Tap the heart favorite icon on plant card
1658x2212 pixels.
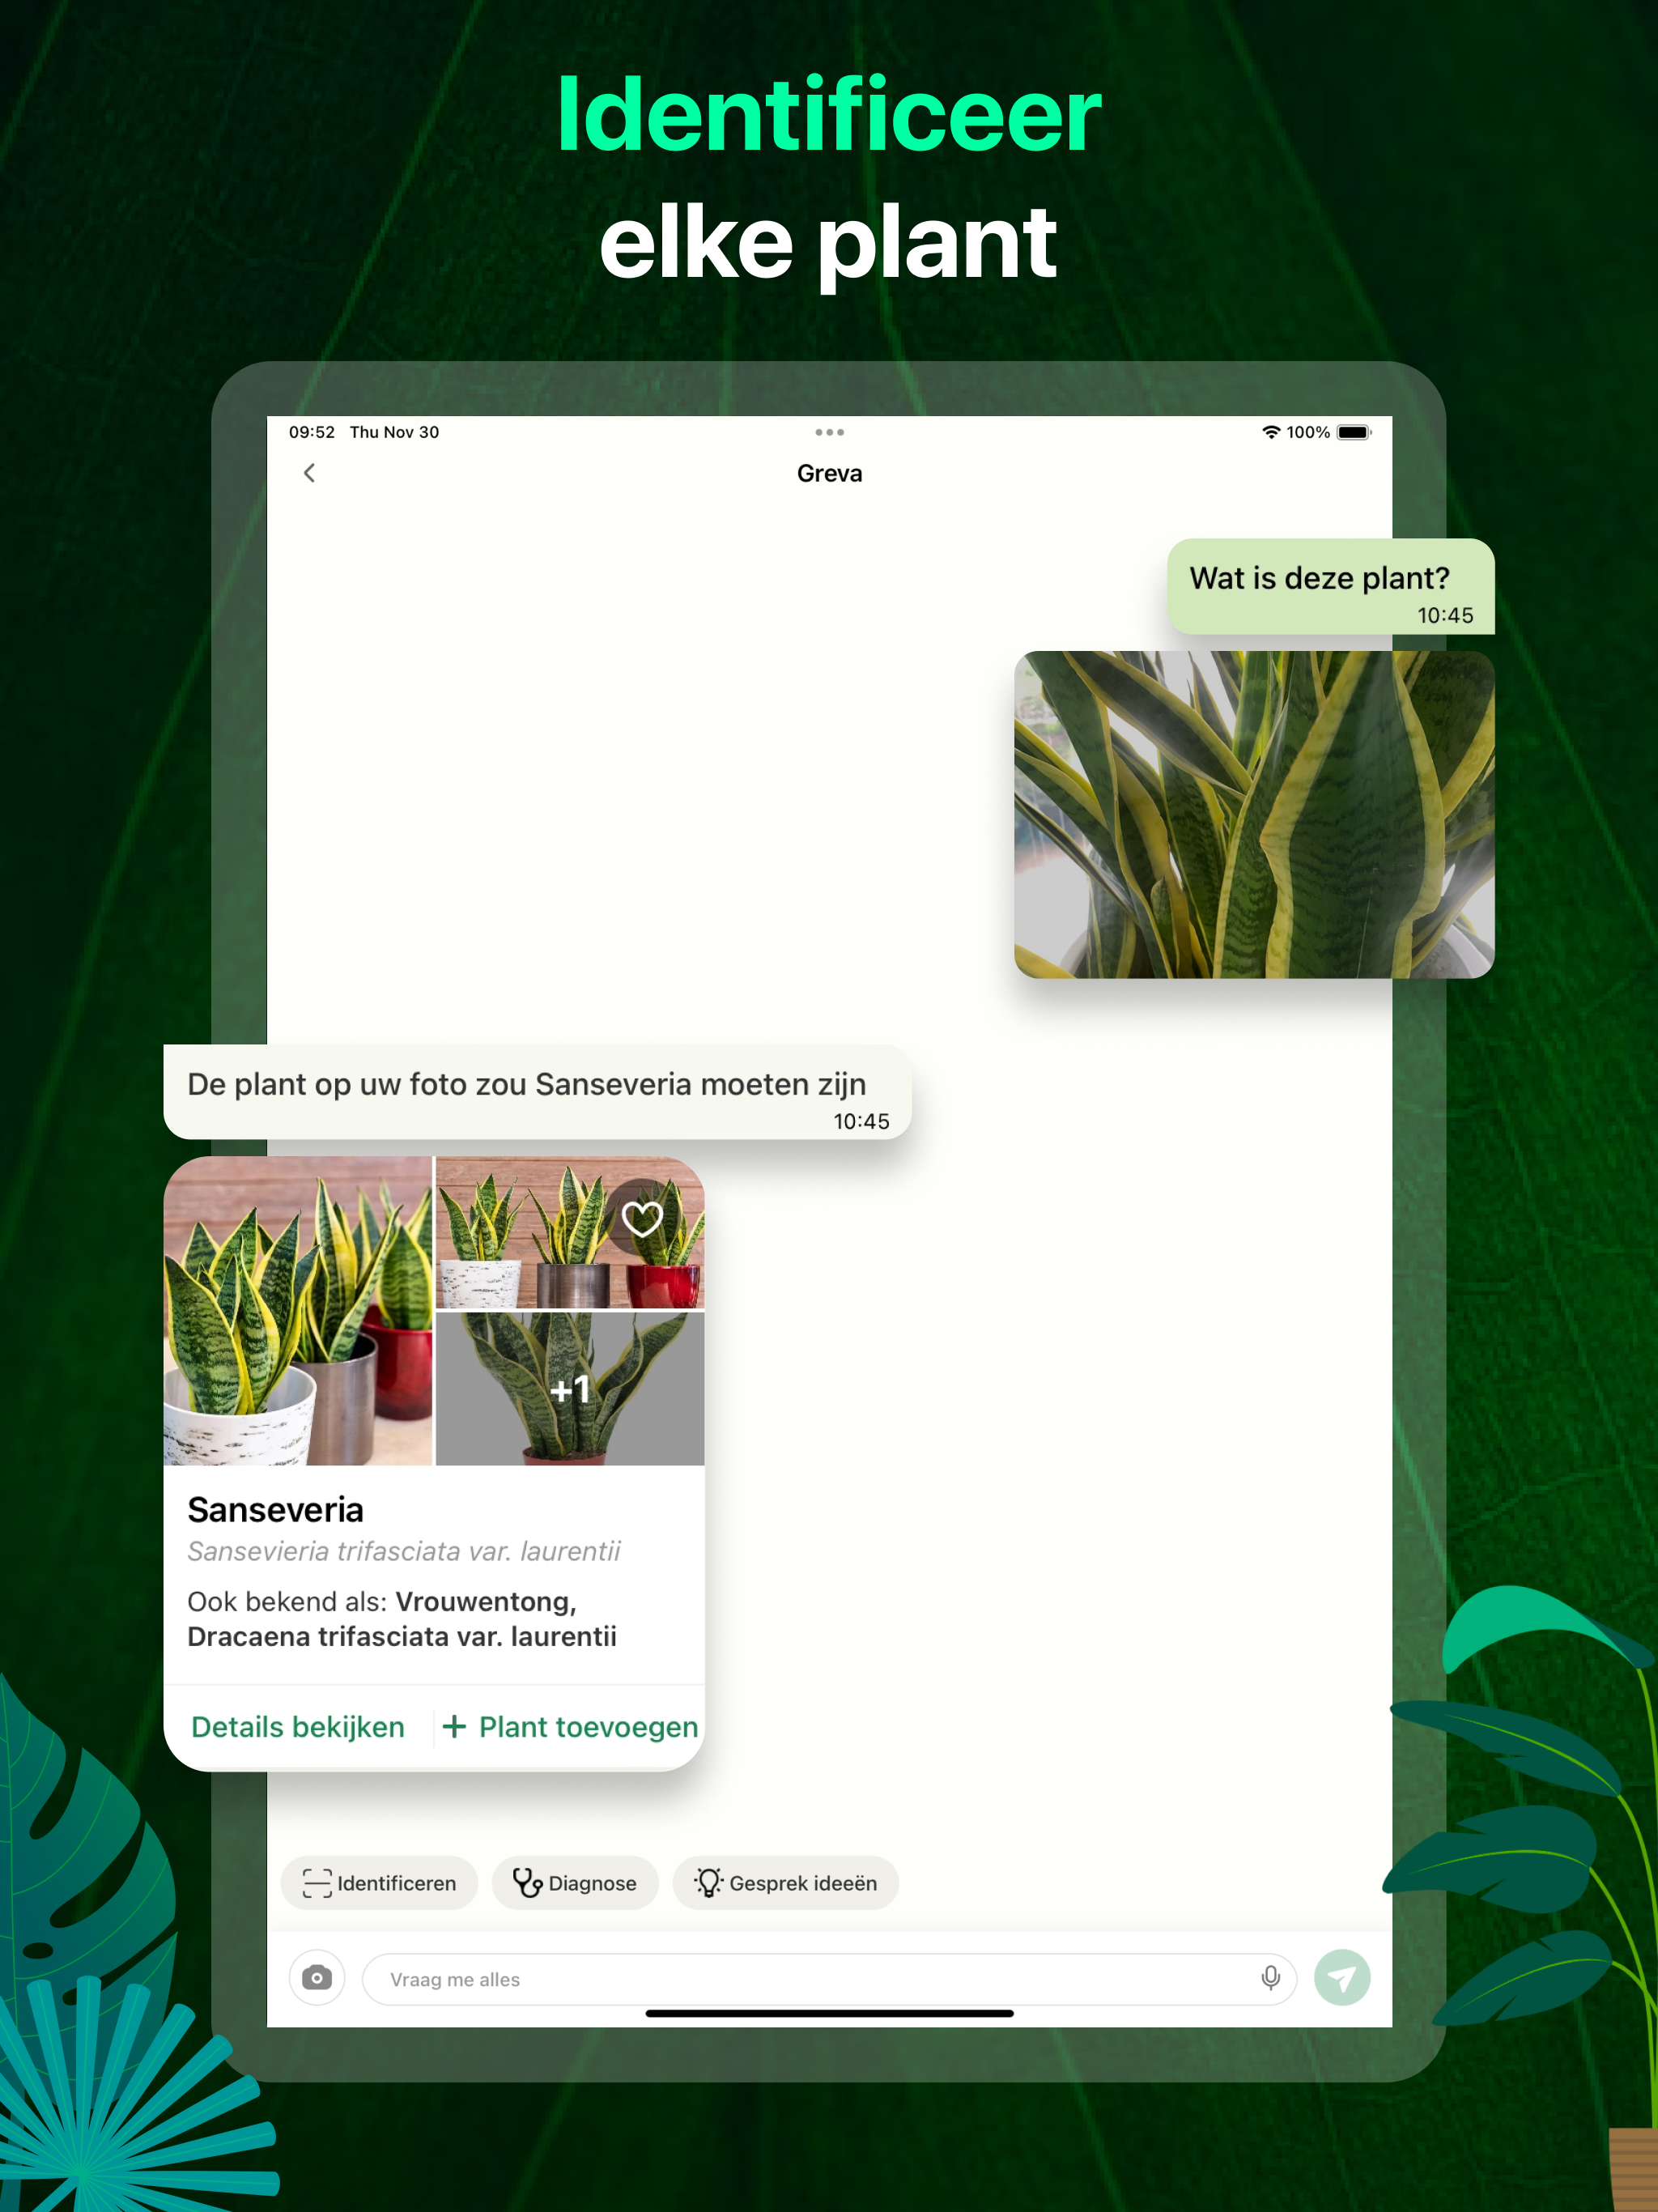(x=641, y=1219)
